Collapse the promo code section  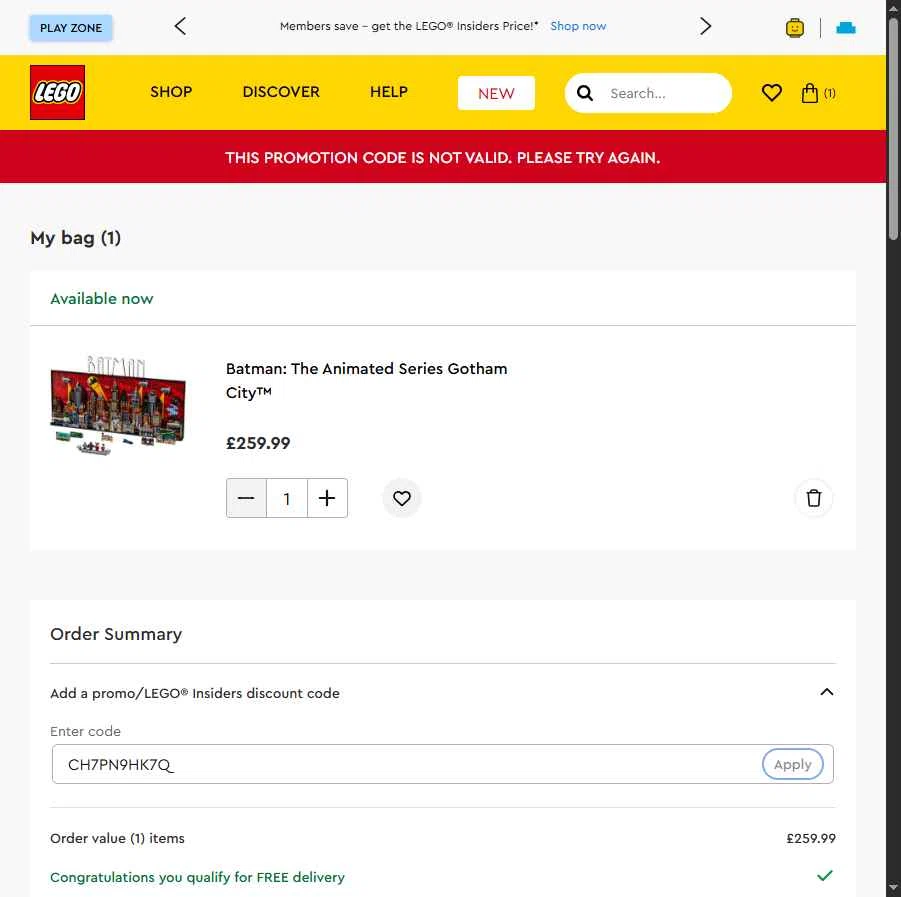coord(826,692)
